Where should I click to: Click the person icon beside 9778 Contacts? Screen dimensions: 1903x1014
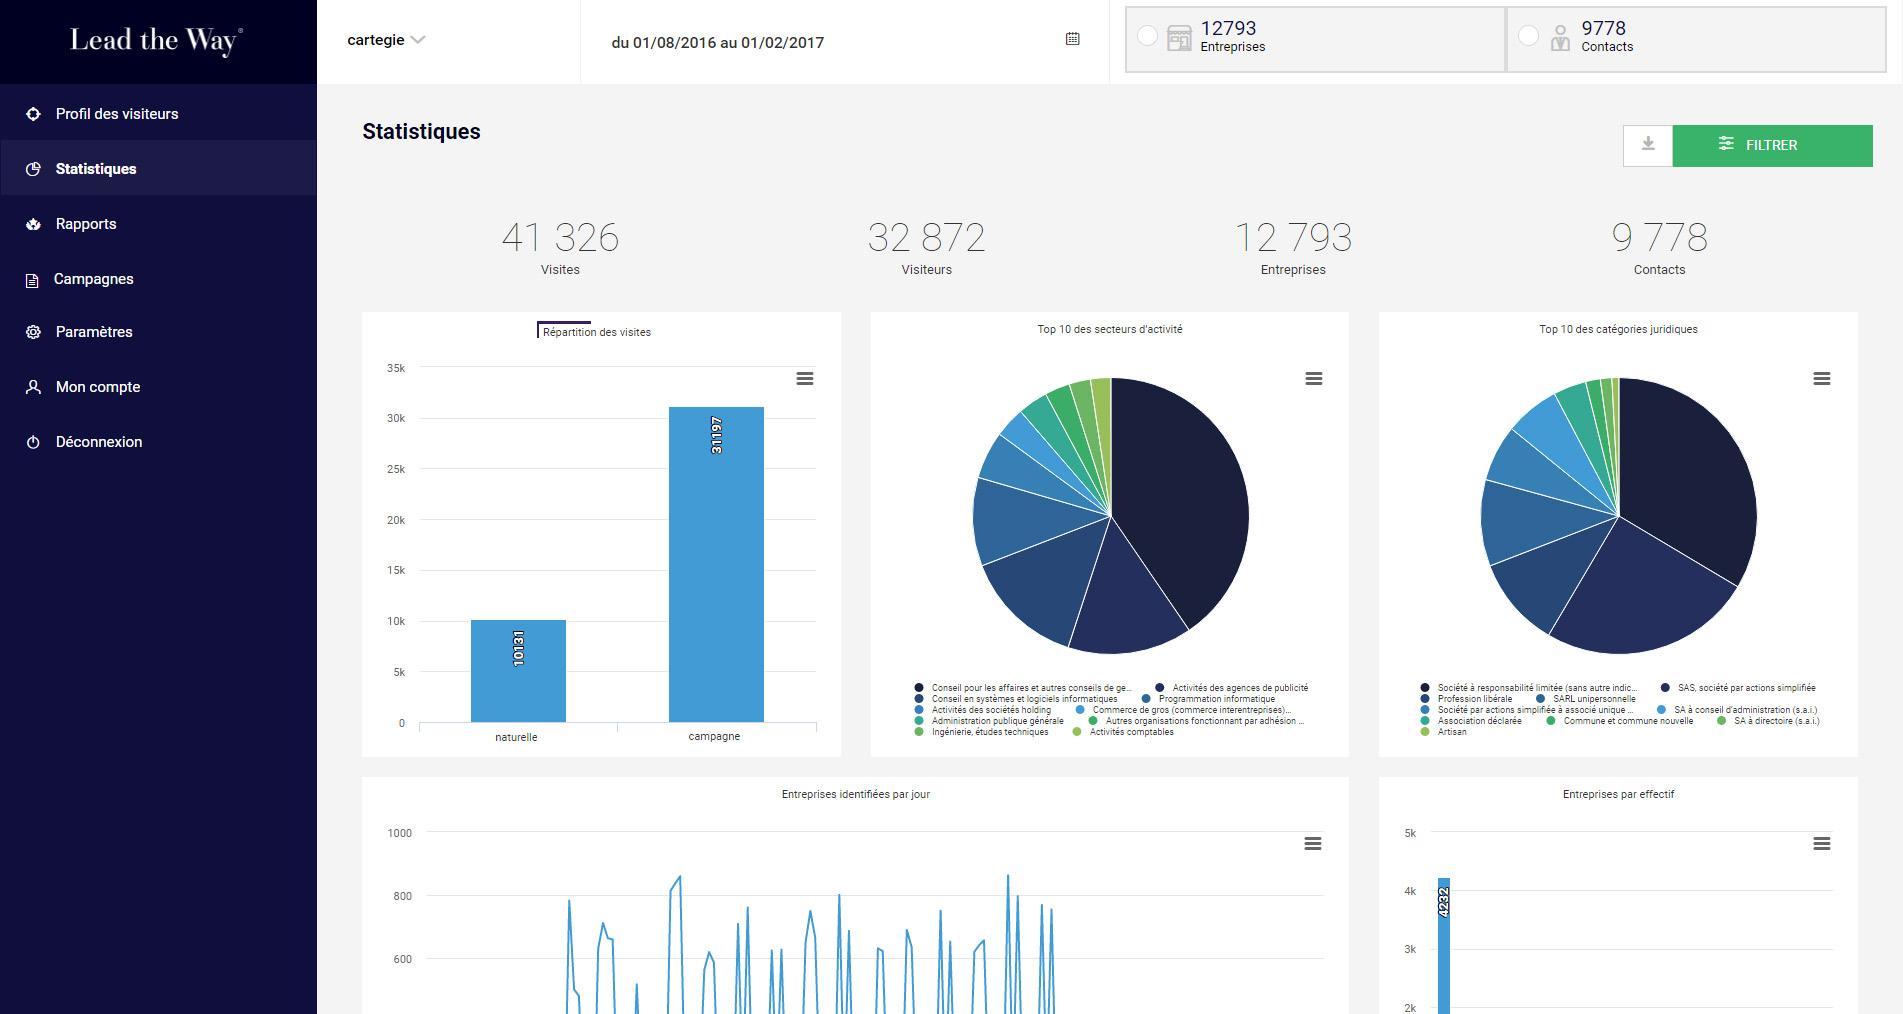pyautogui.click(x=1560, y=38)
